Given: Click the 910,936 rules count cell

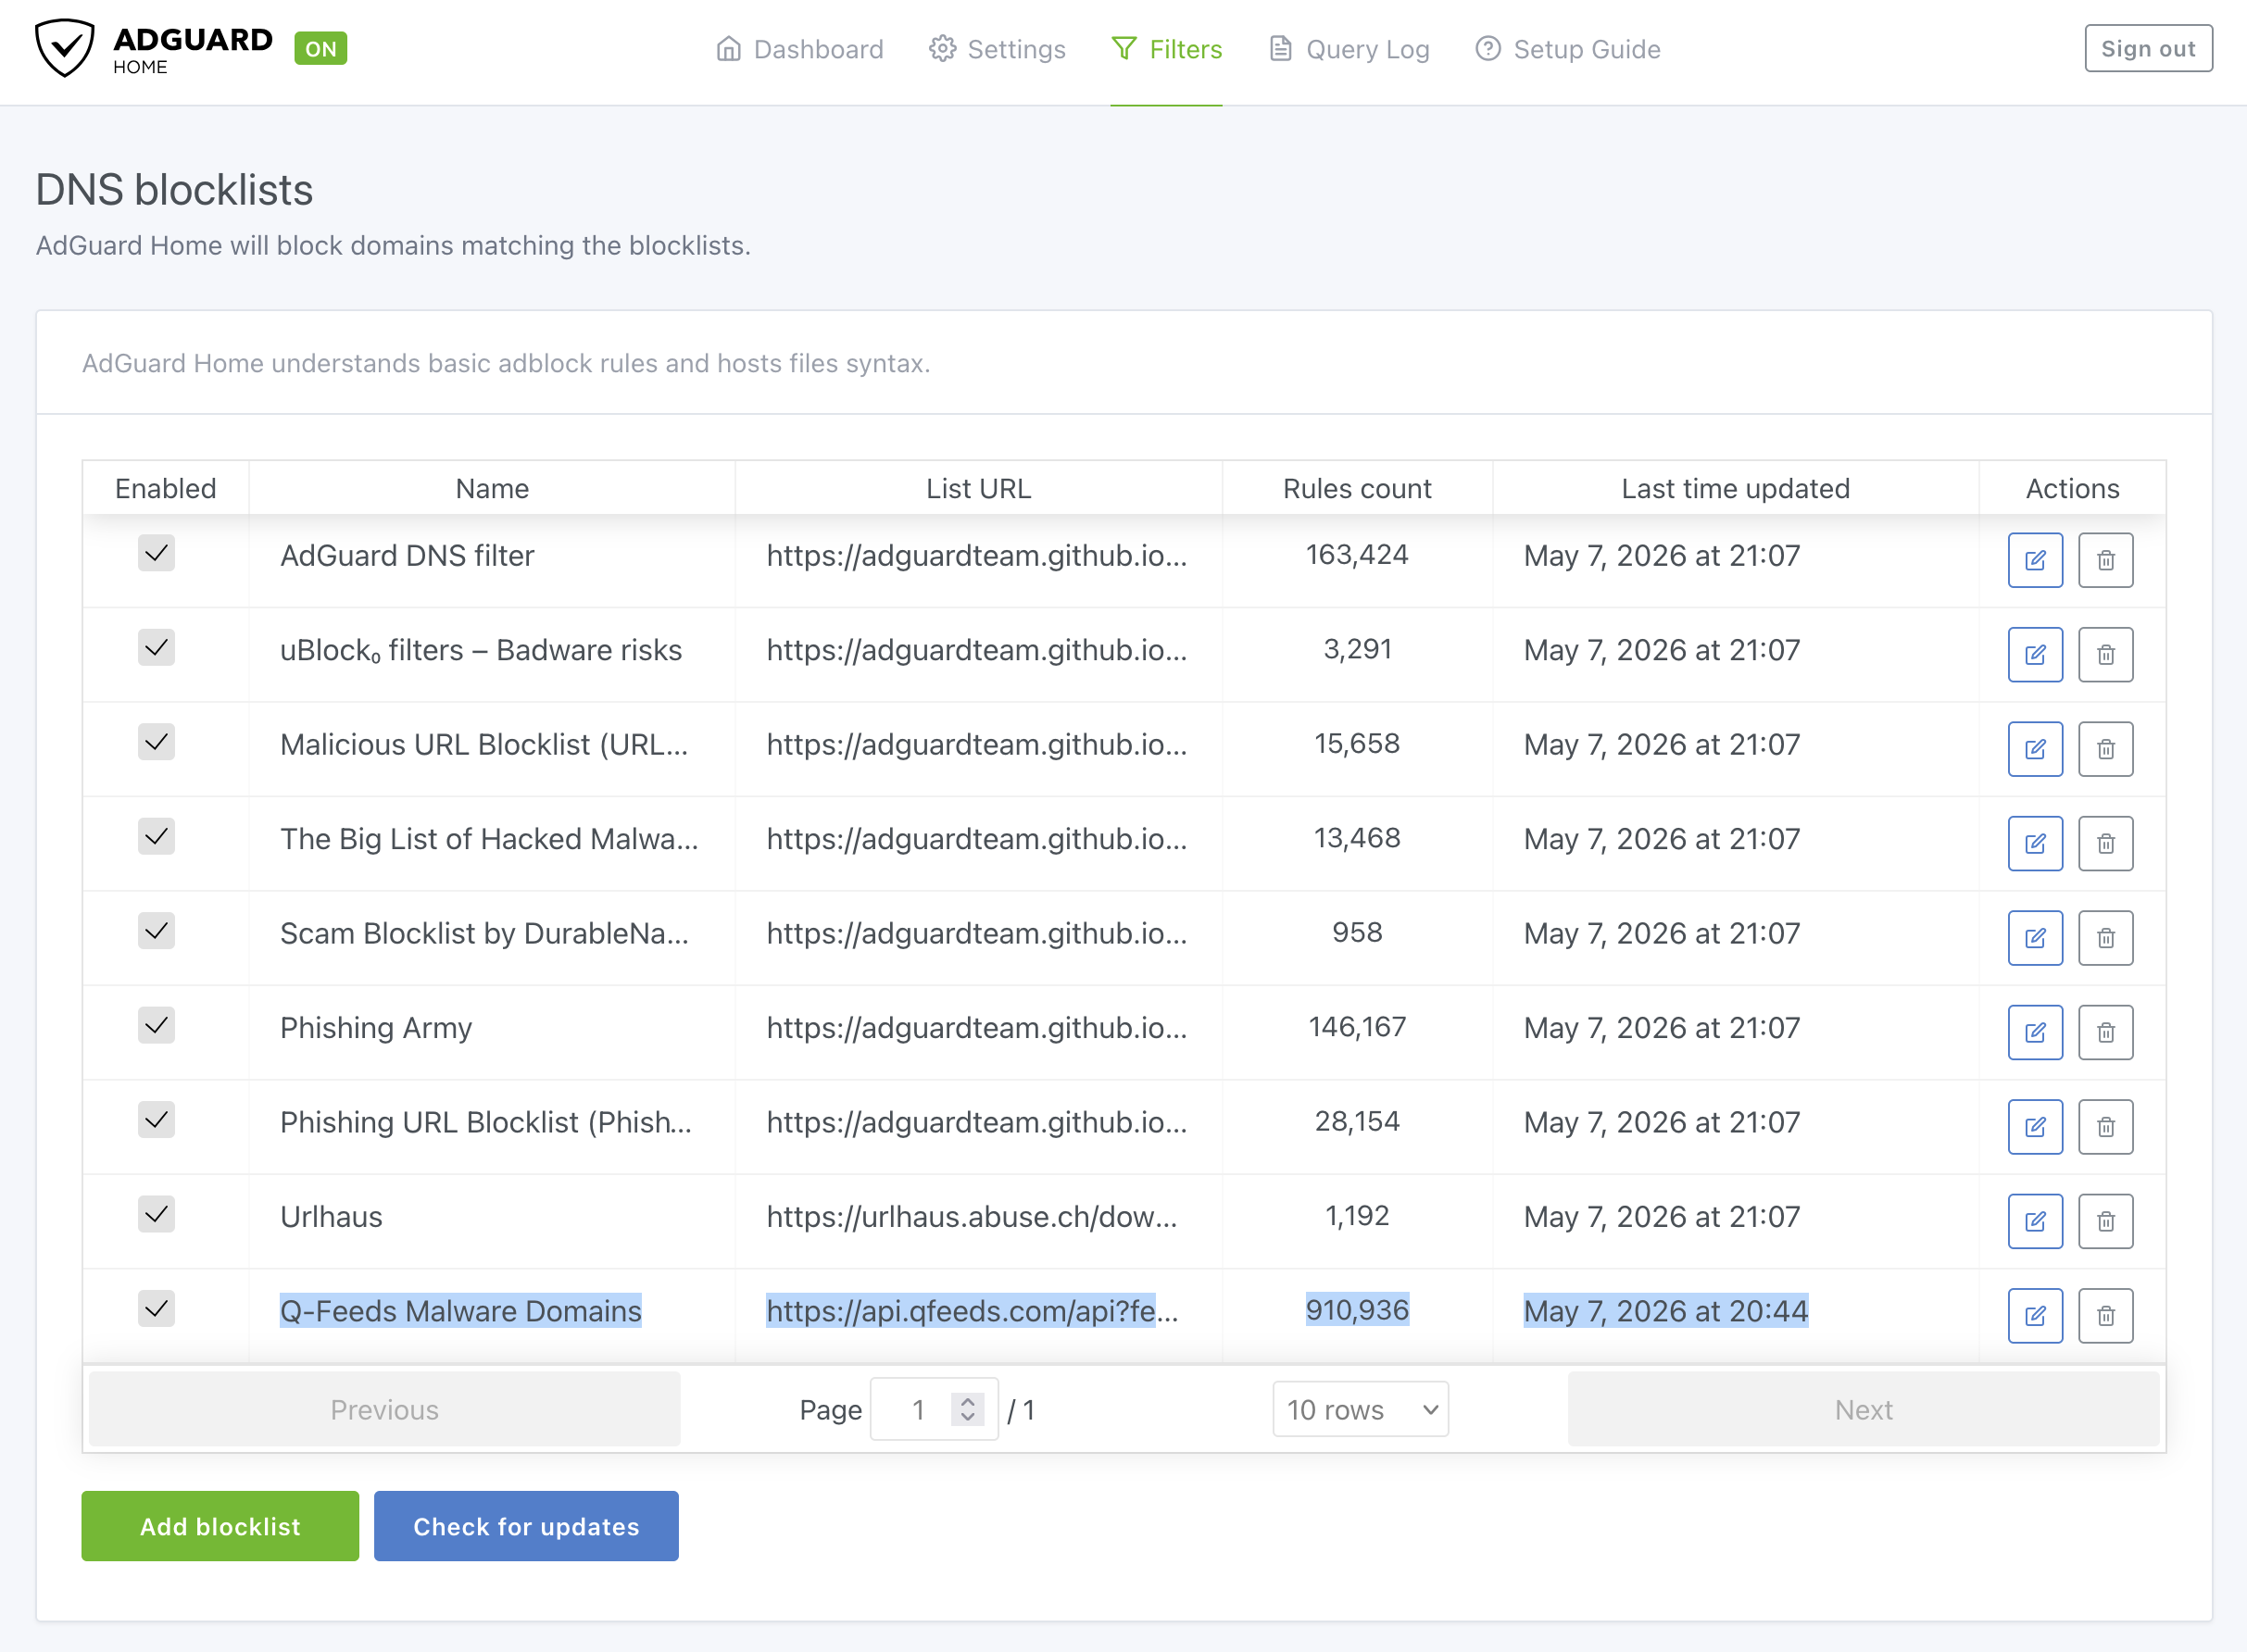Looking at the screenshot, I should point(1357,1310).
